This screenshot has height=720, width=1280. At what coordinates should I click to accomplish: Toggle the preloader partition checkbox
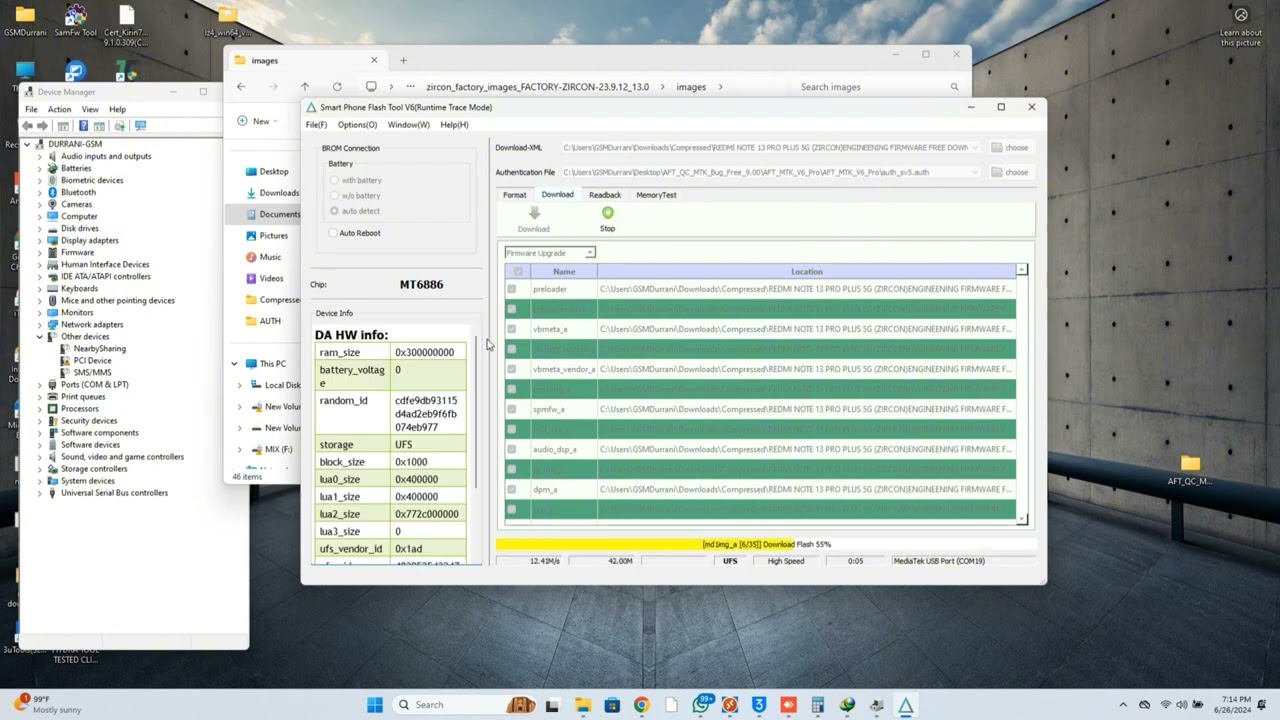point(511,289)
